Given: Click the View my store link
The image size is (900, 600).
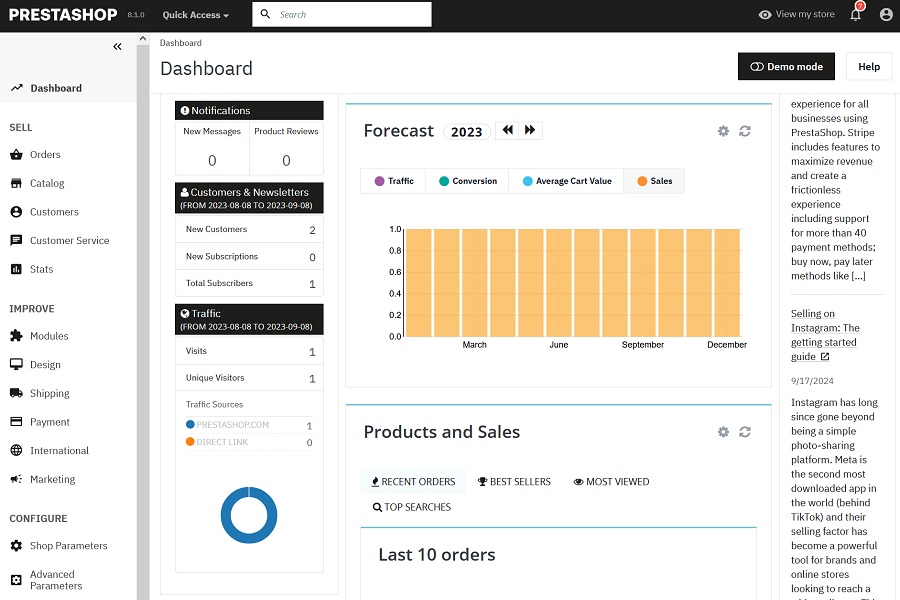Looking at the screenshot, I should (x=796, y=15).
